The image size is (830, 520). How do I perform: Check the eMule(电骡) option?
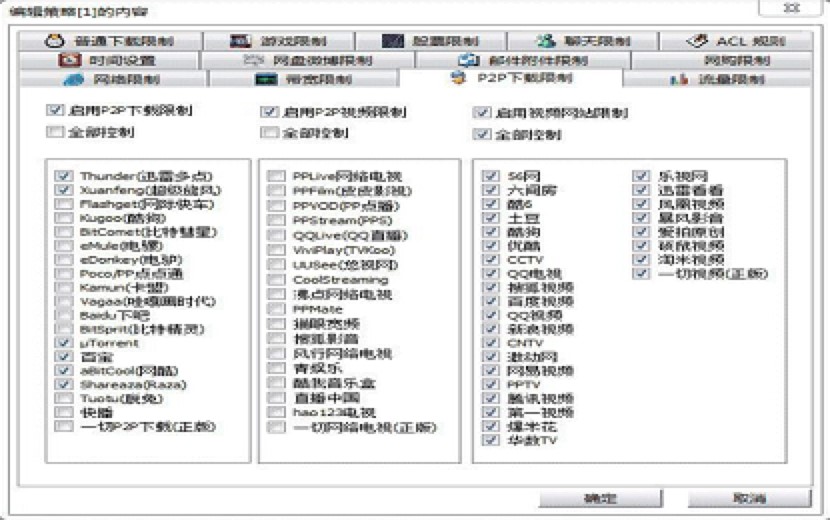coord(64,246)
